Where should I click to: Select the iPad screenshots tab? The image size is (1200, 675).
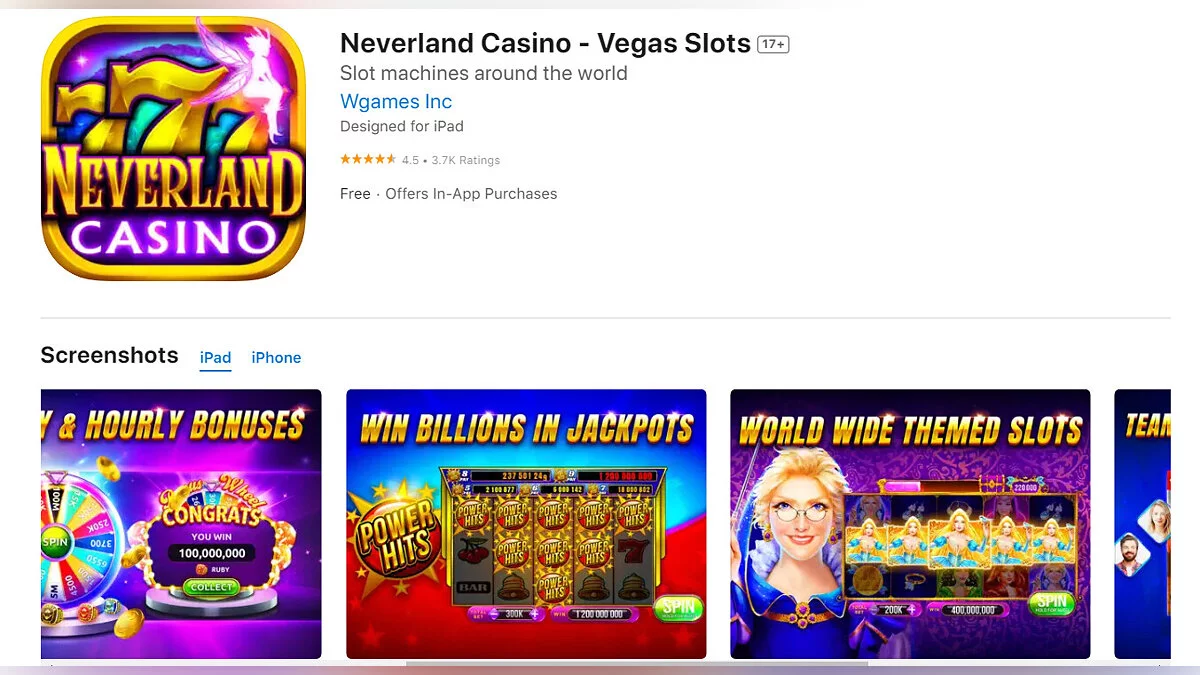point(215,358)
